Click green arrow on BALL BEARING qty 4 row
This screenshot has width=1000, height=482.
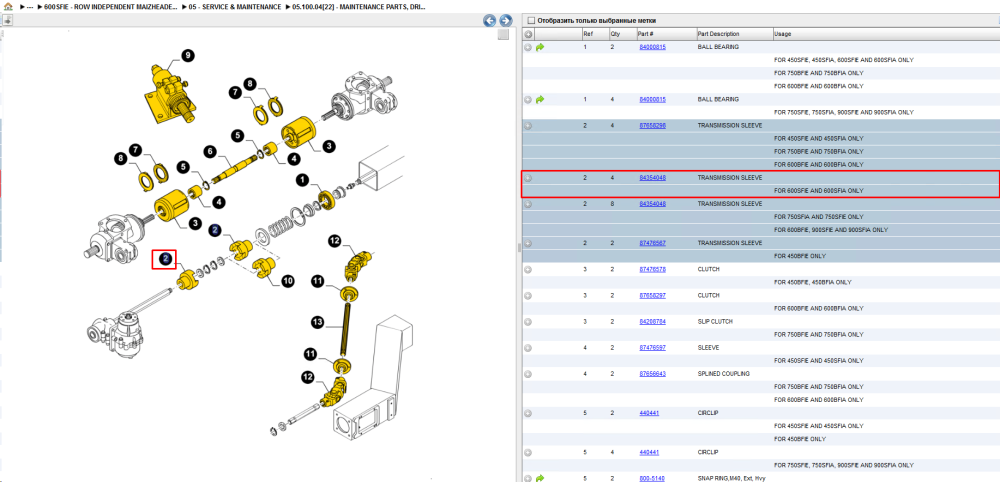click(540, 99)
